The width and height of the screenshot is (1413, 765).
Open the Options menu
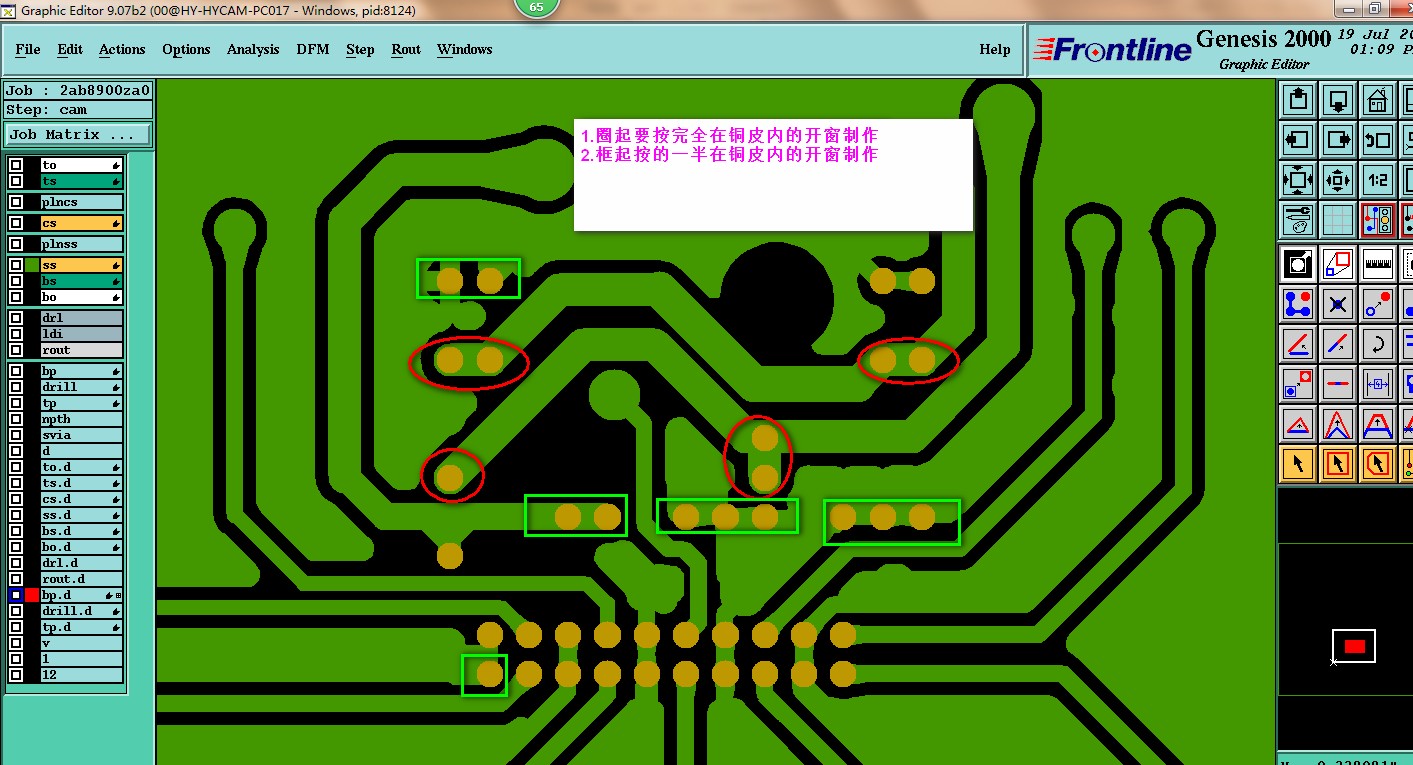[x=186, y=49]
